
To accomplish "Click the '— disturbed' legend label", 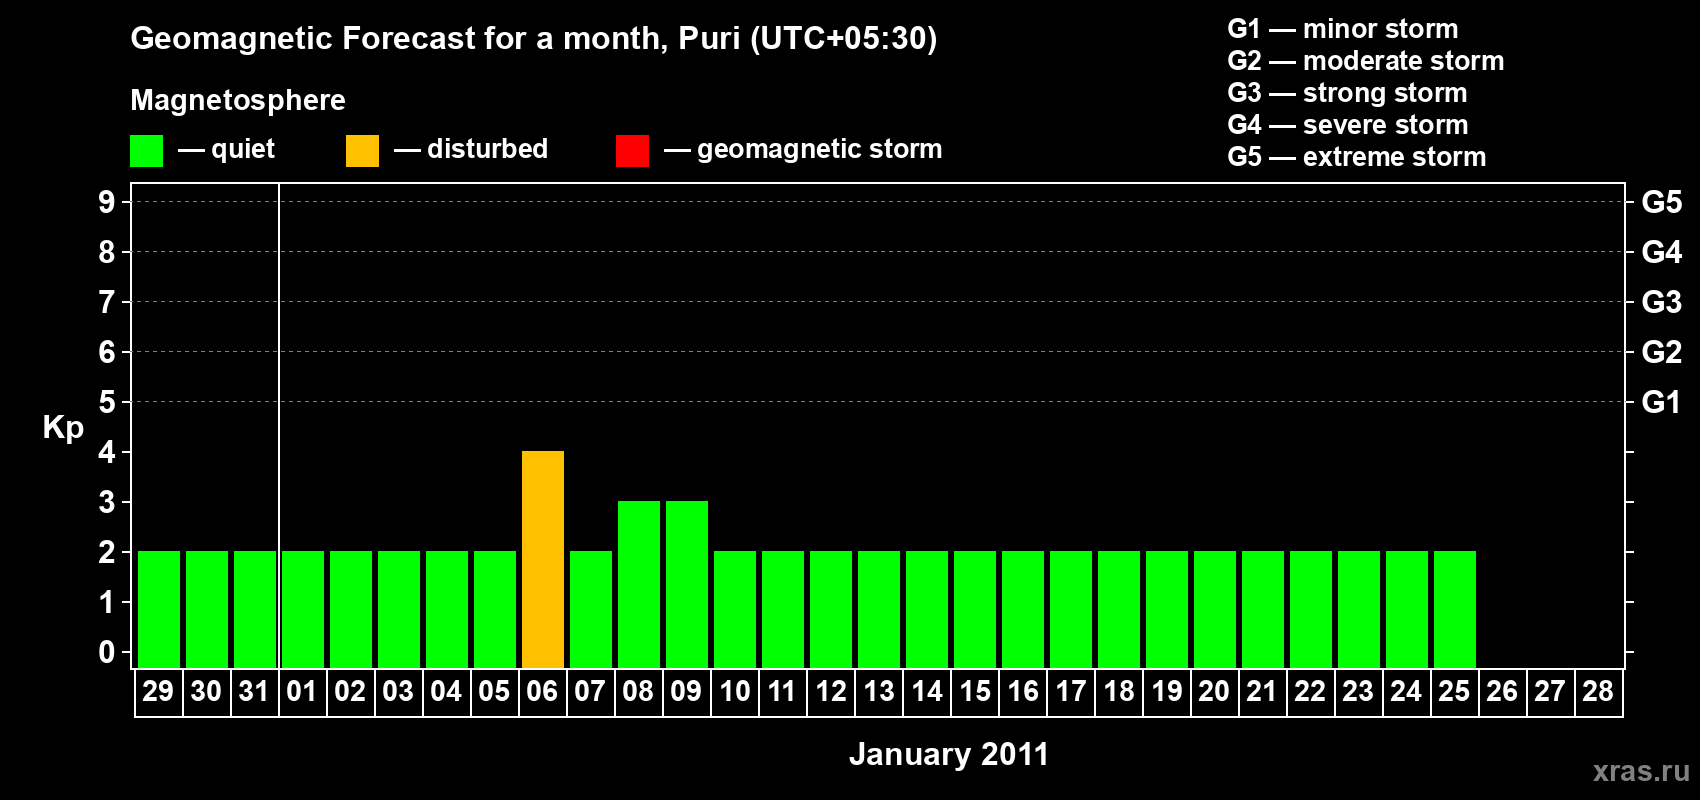I will 471,149.
